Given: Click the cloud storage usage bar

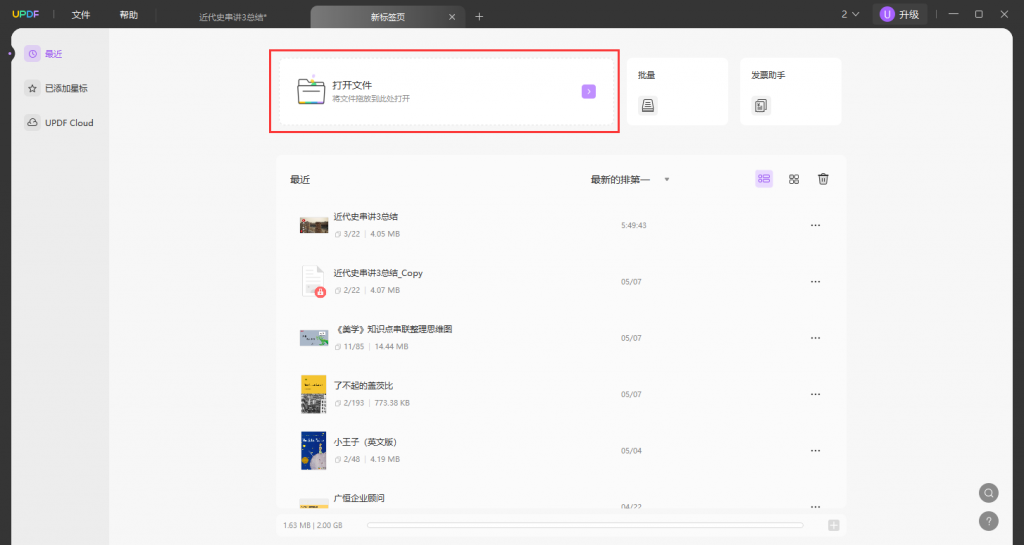Looking at the screenshot, I should pyautogui.click(x=584, y=525).
